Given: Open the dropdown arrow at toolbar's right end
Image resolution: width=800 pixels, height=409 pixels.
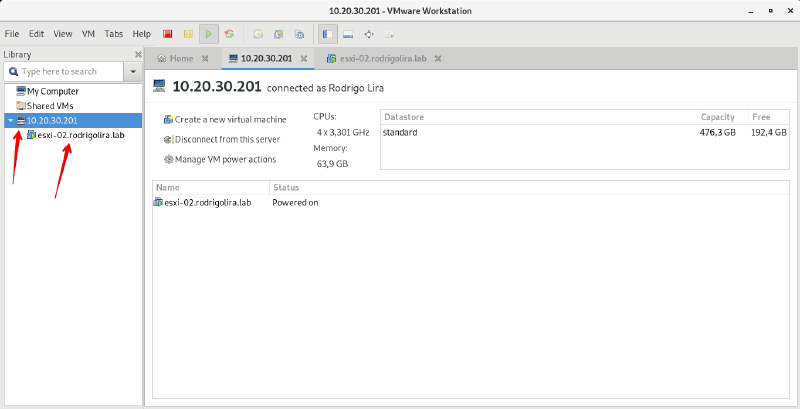Looking at the screenshot, I should coord(389,34).
